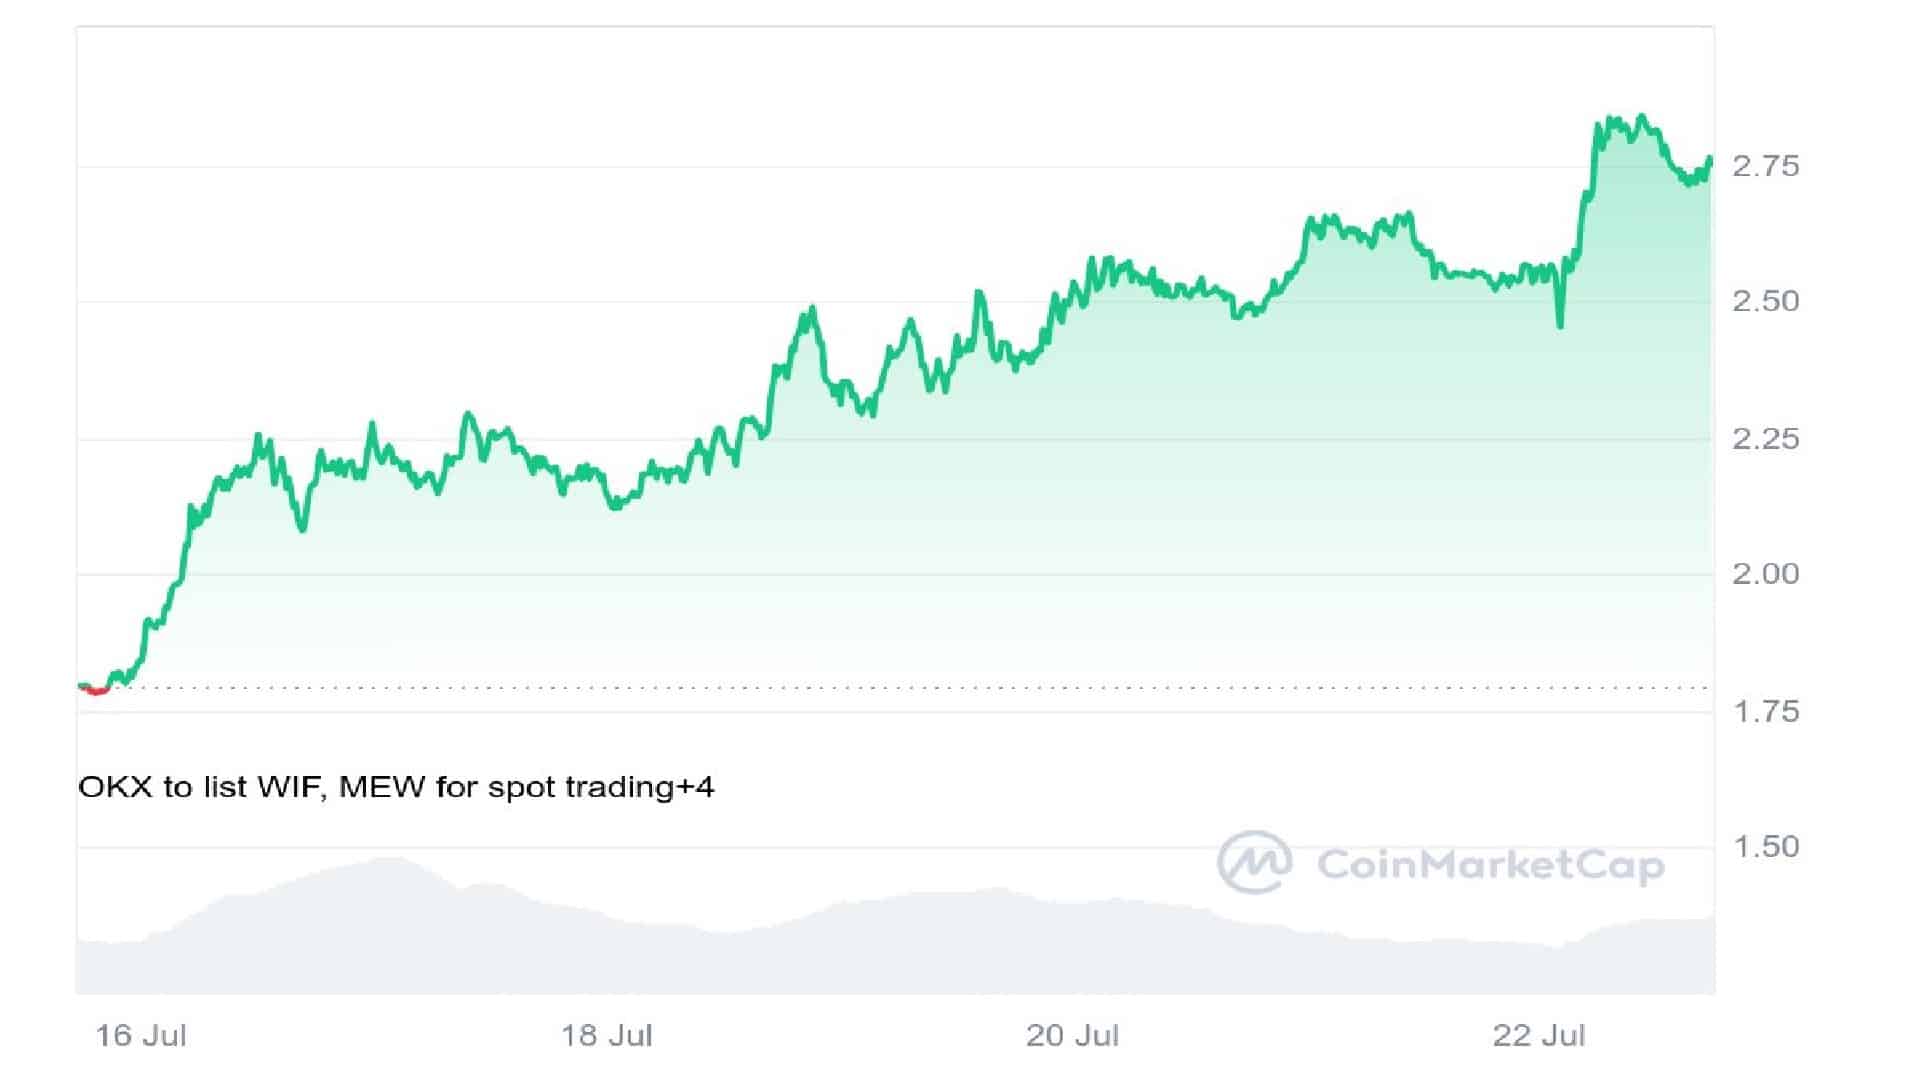The height and width of the screenshot is (1080, 1920).
Task: Click the red segment of the price line
Action: pos(97,690)
